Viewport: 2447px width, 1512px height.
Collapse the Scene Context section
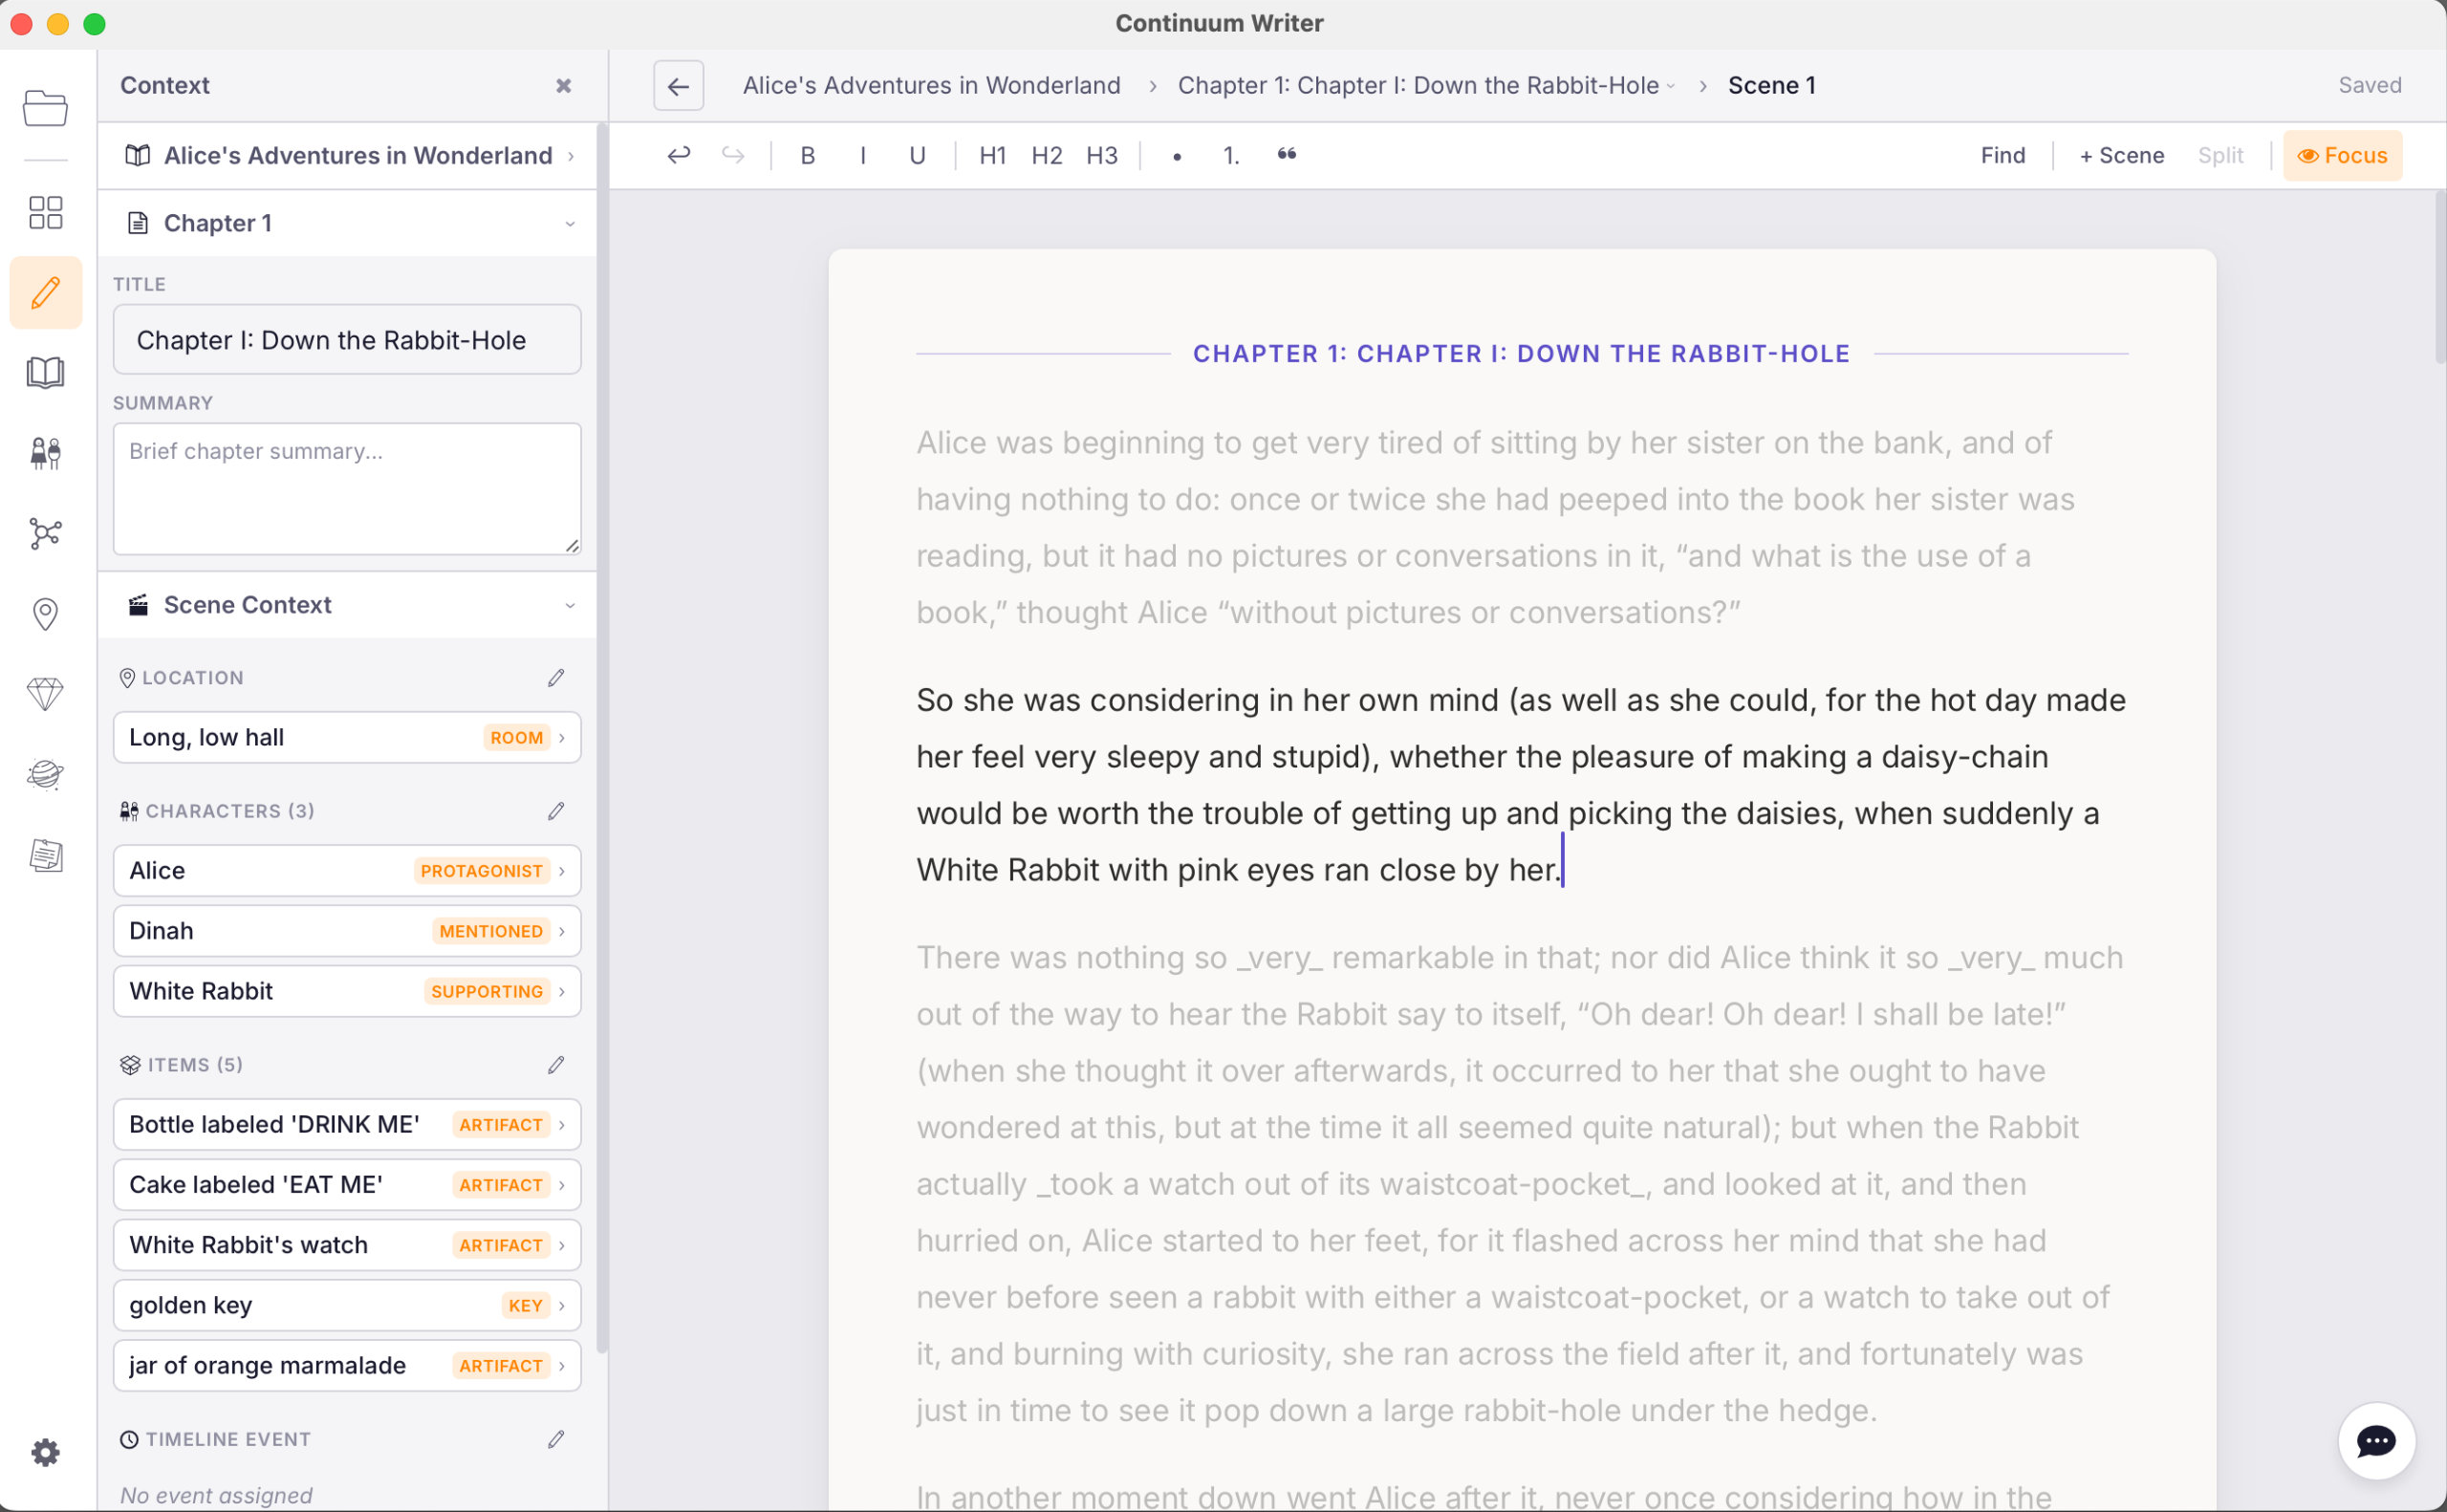[347, 605]
